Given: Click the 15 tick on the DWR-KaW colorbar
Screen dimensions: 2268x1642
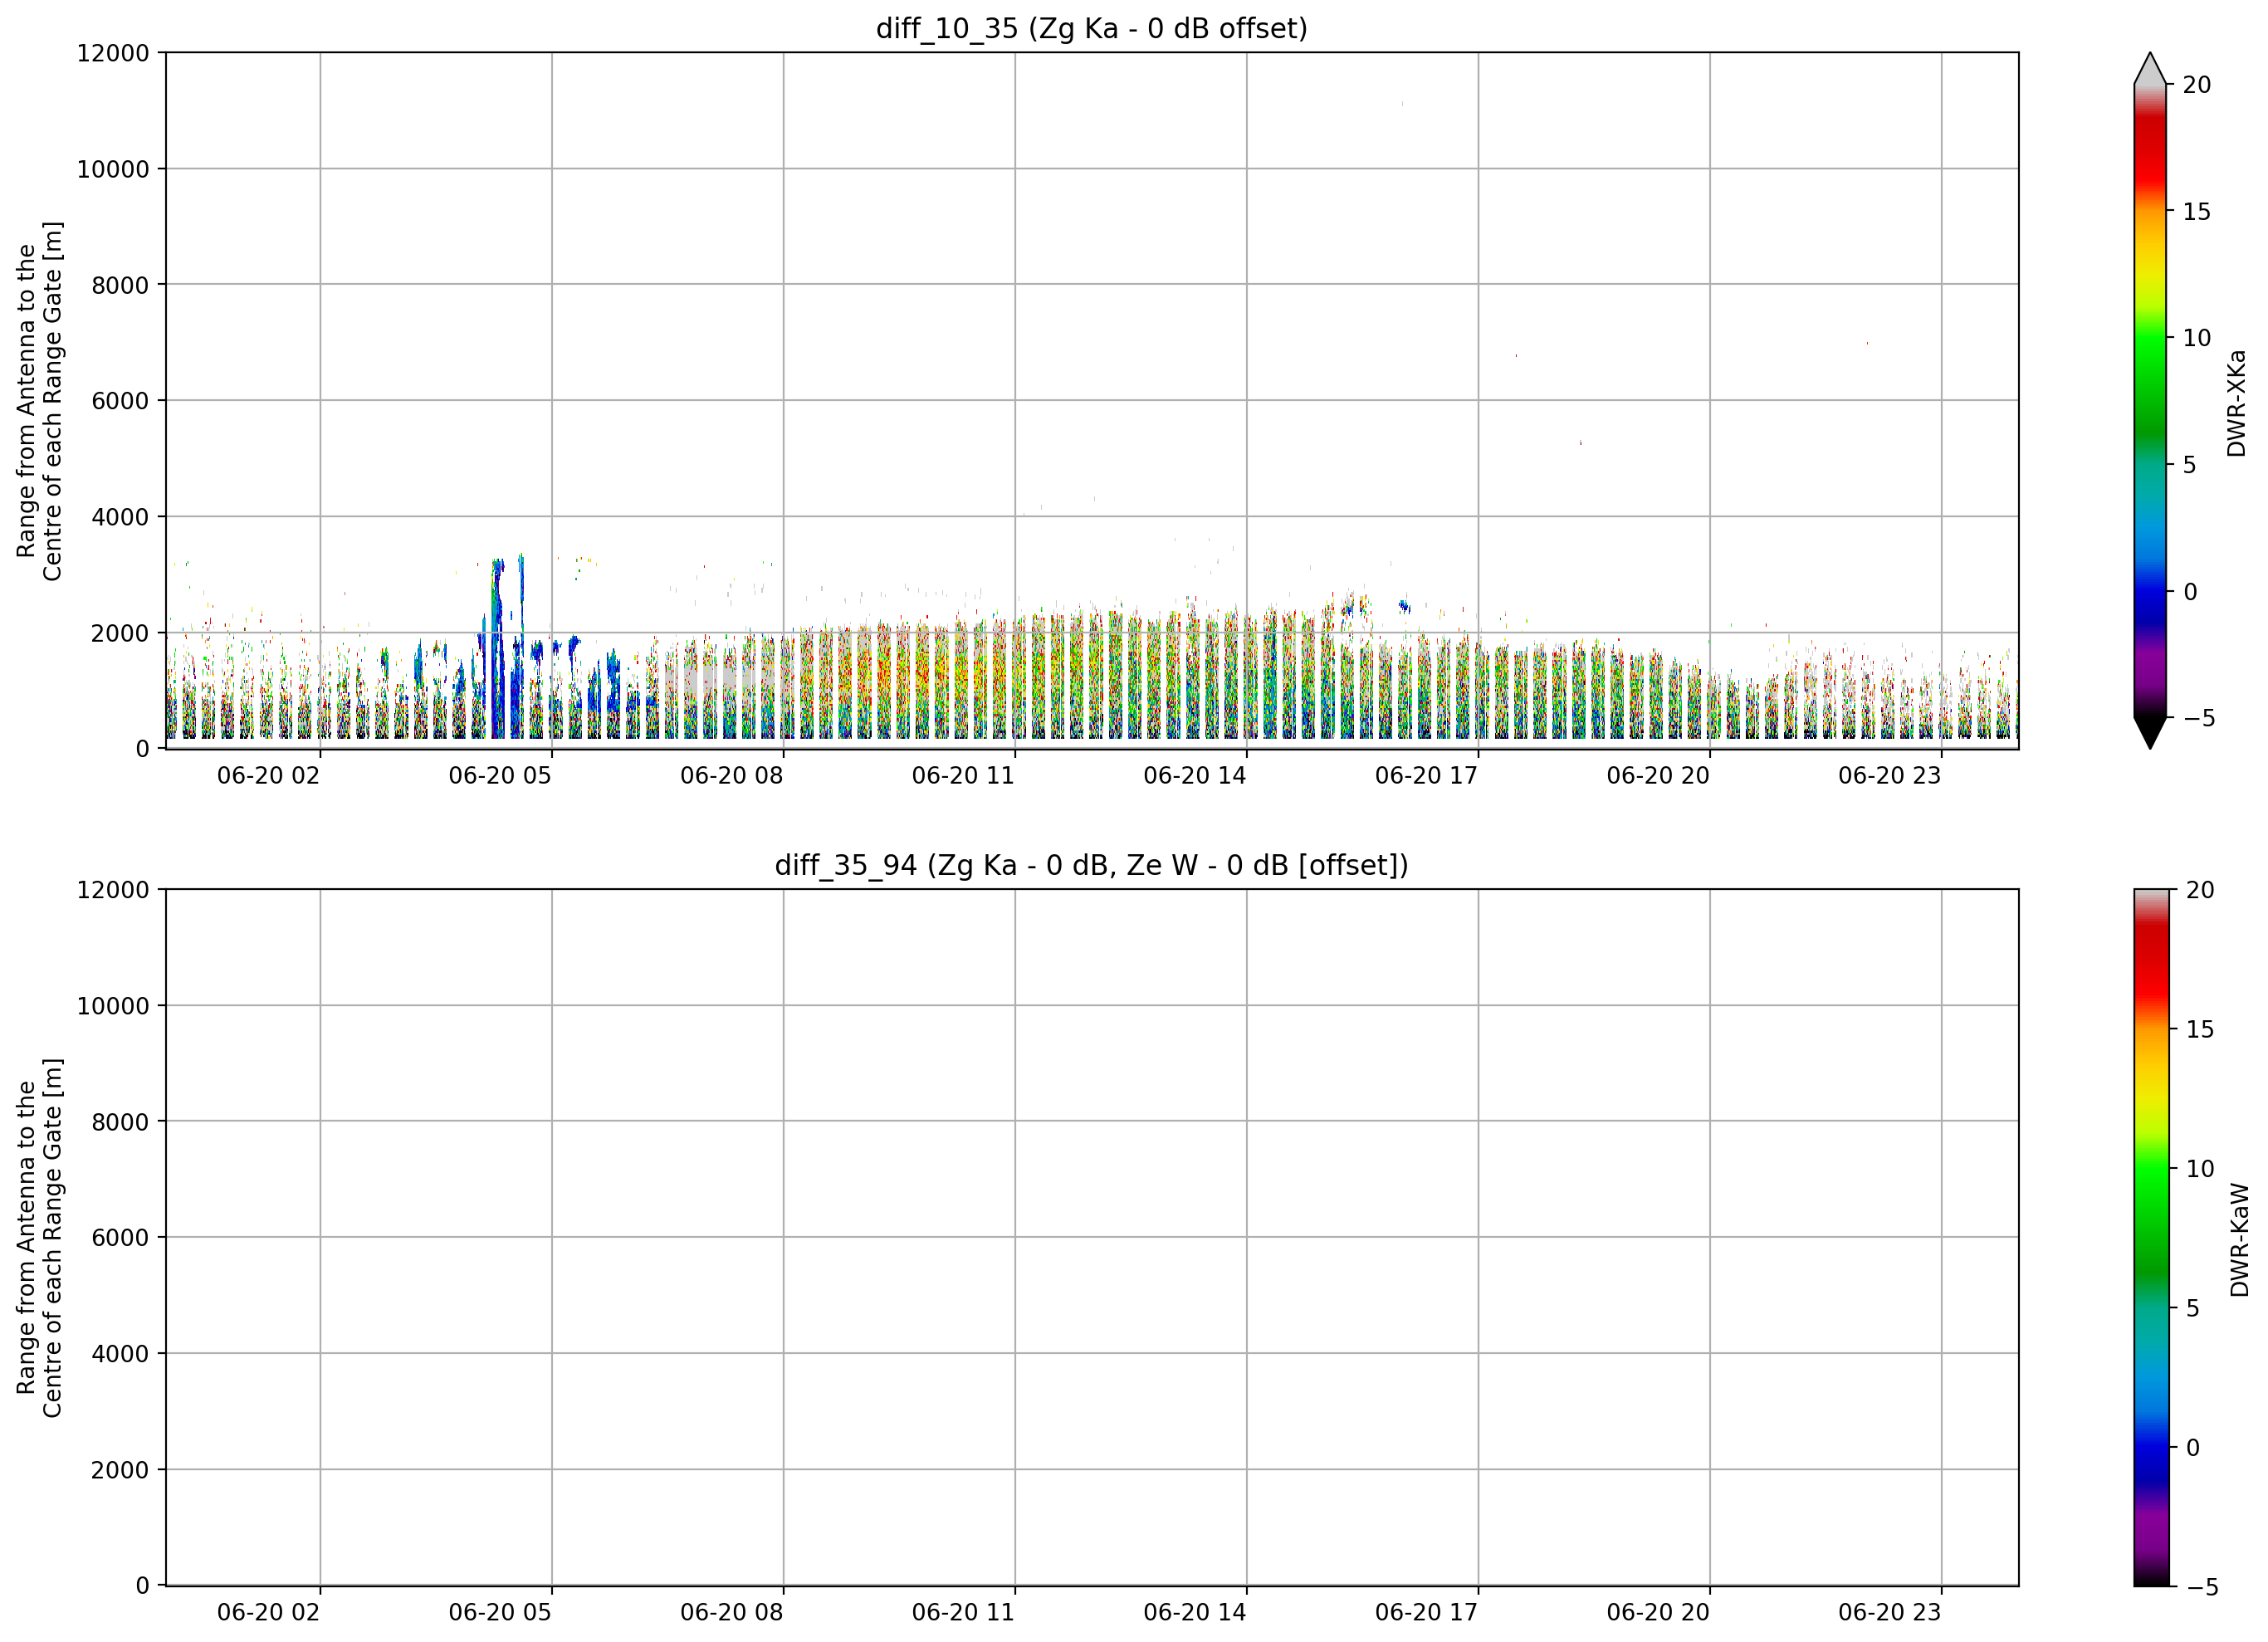Looking at the screenshot, I should point(2200,1029).
